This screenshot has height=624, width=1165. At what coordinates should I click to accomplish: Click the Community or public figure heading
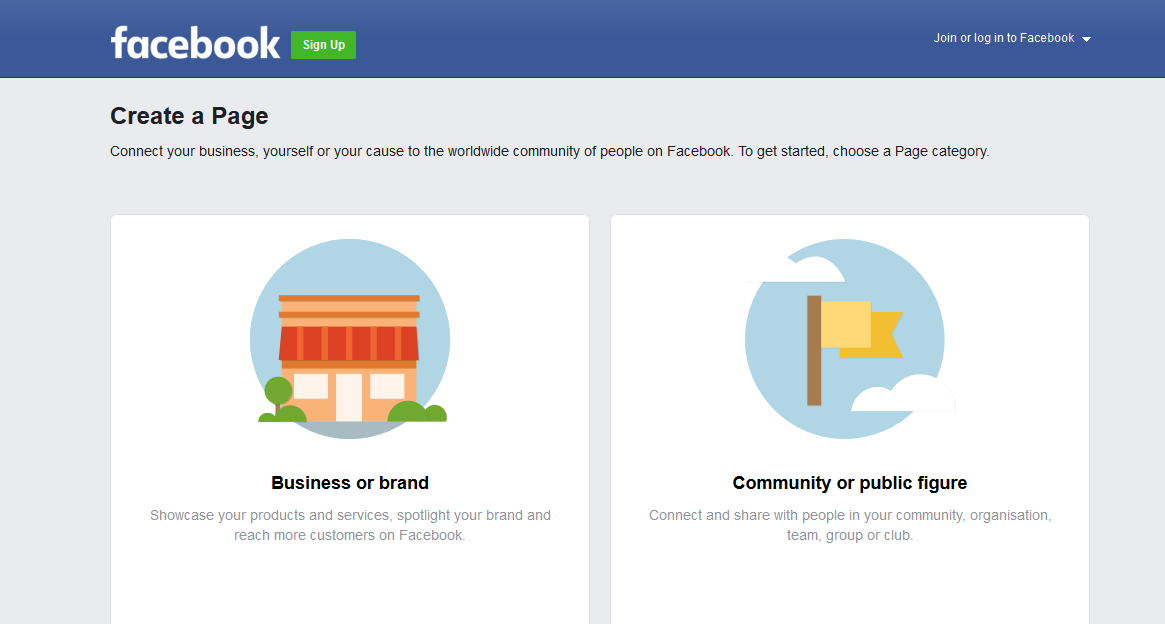(850, 483)
